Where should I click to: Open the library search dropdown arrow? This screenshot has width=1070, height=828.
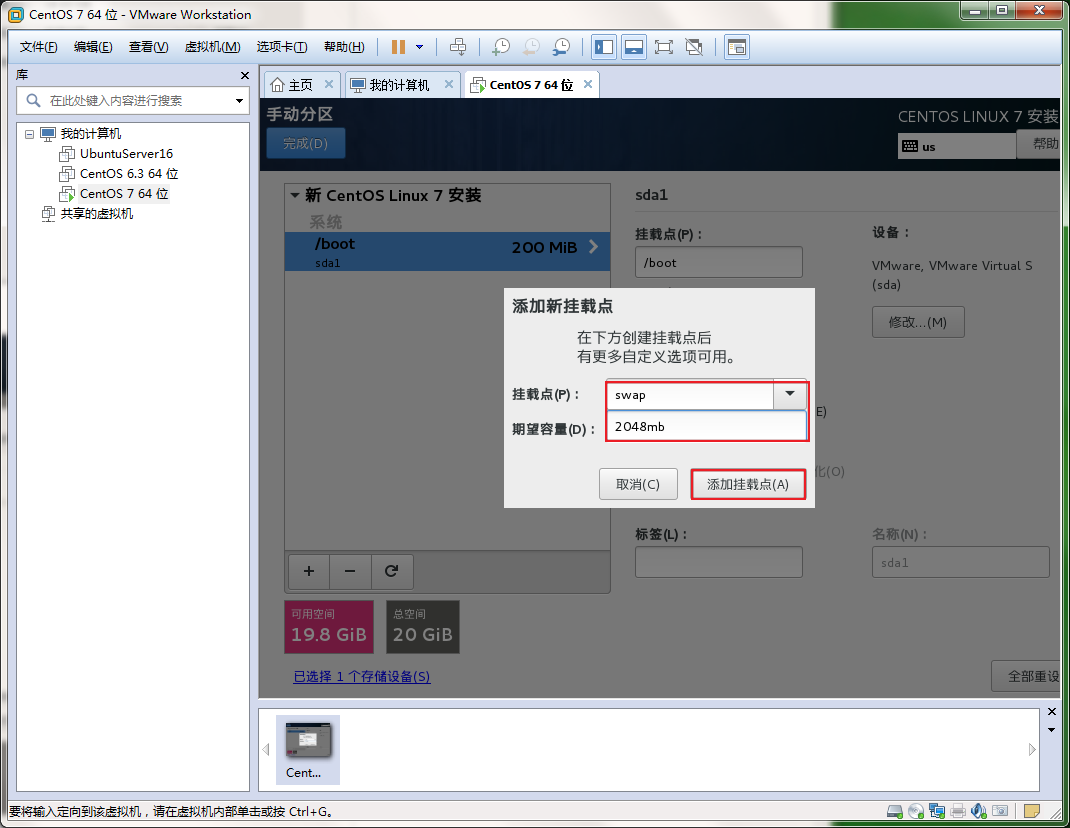pos(240,101)
